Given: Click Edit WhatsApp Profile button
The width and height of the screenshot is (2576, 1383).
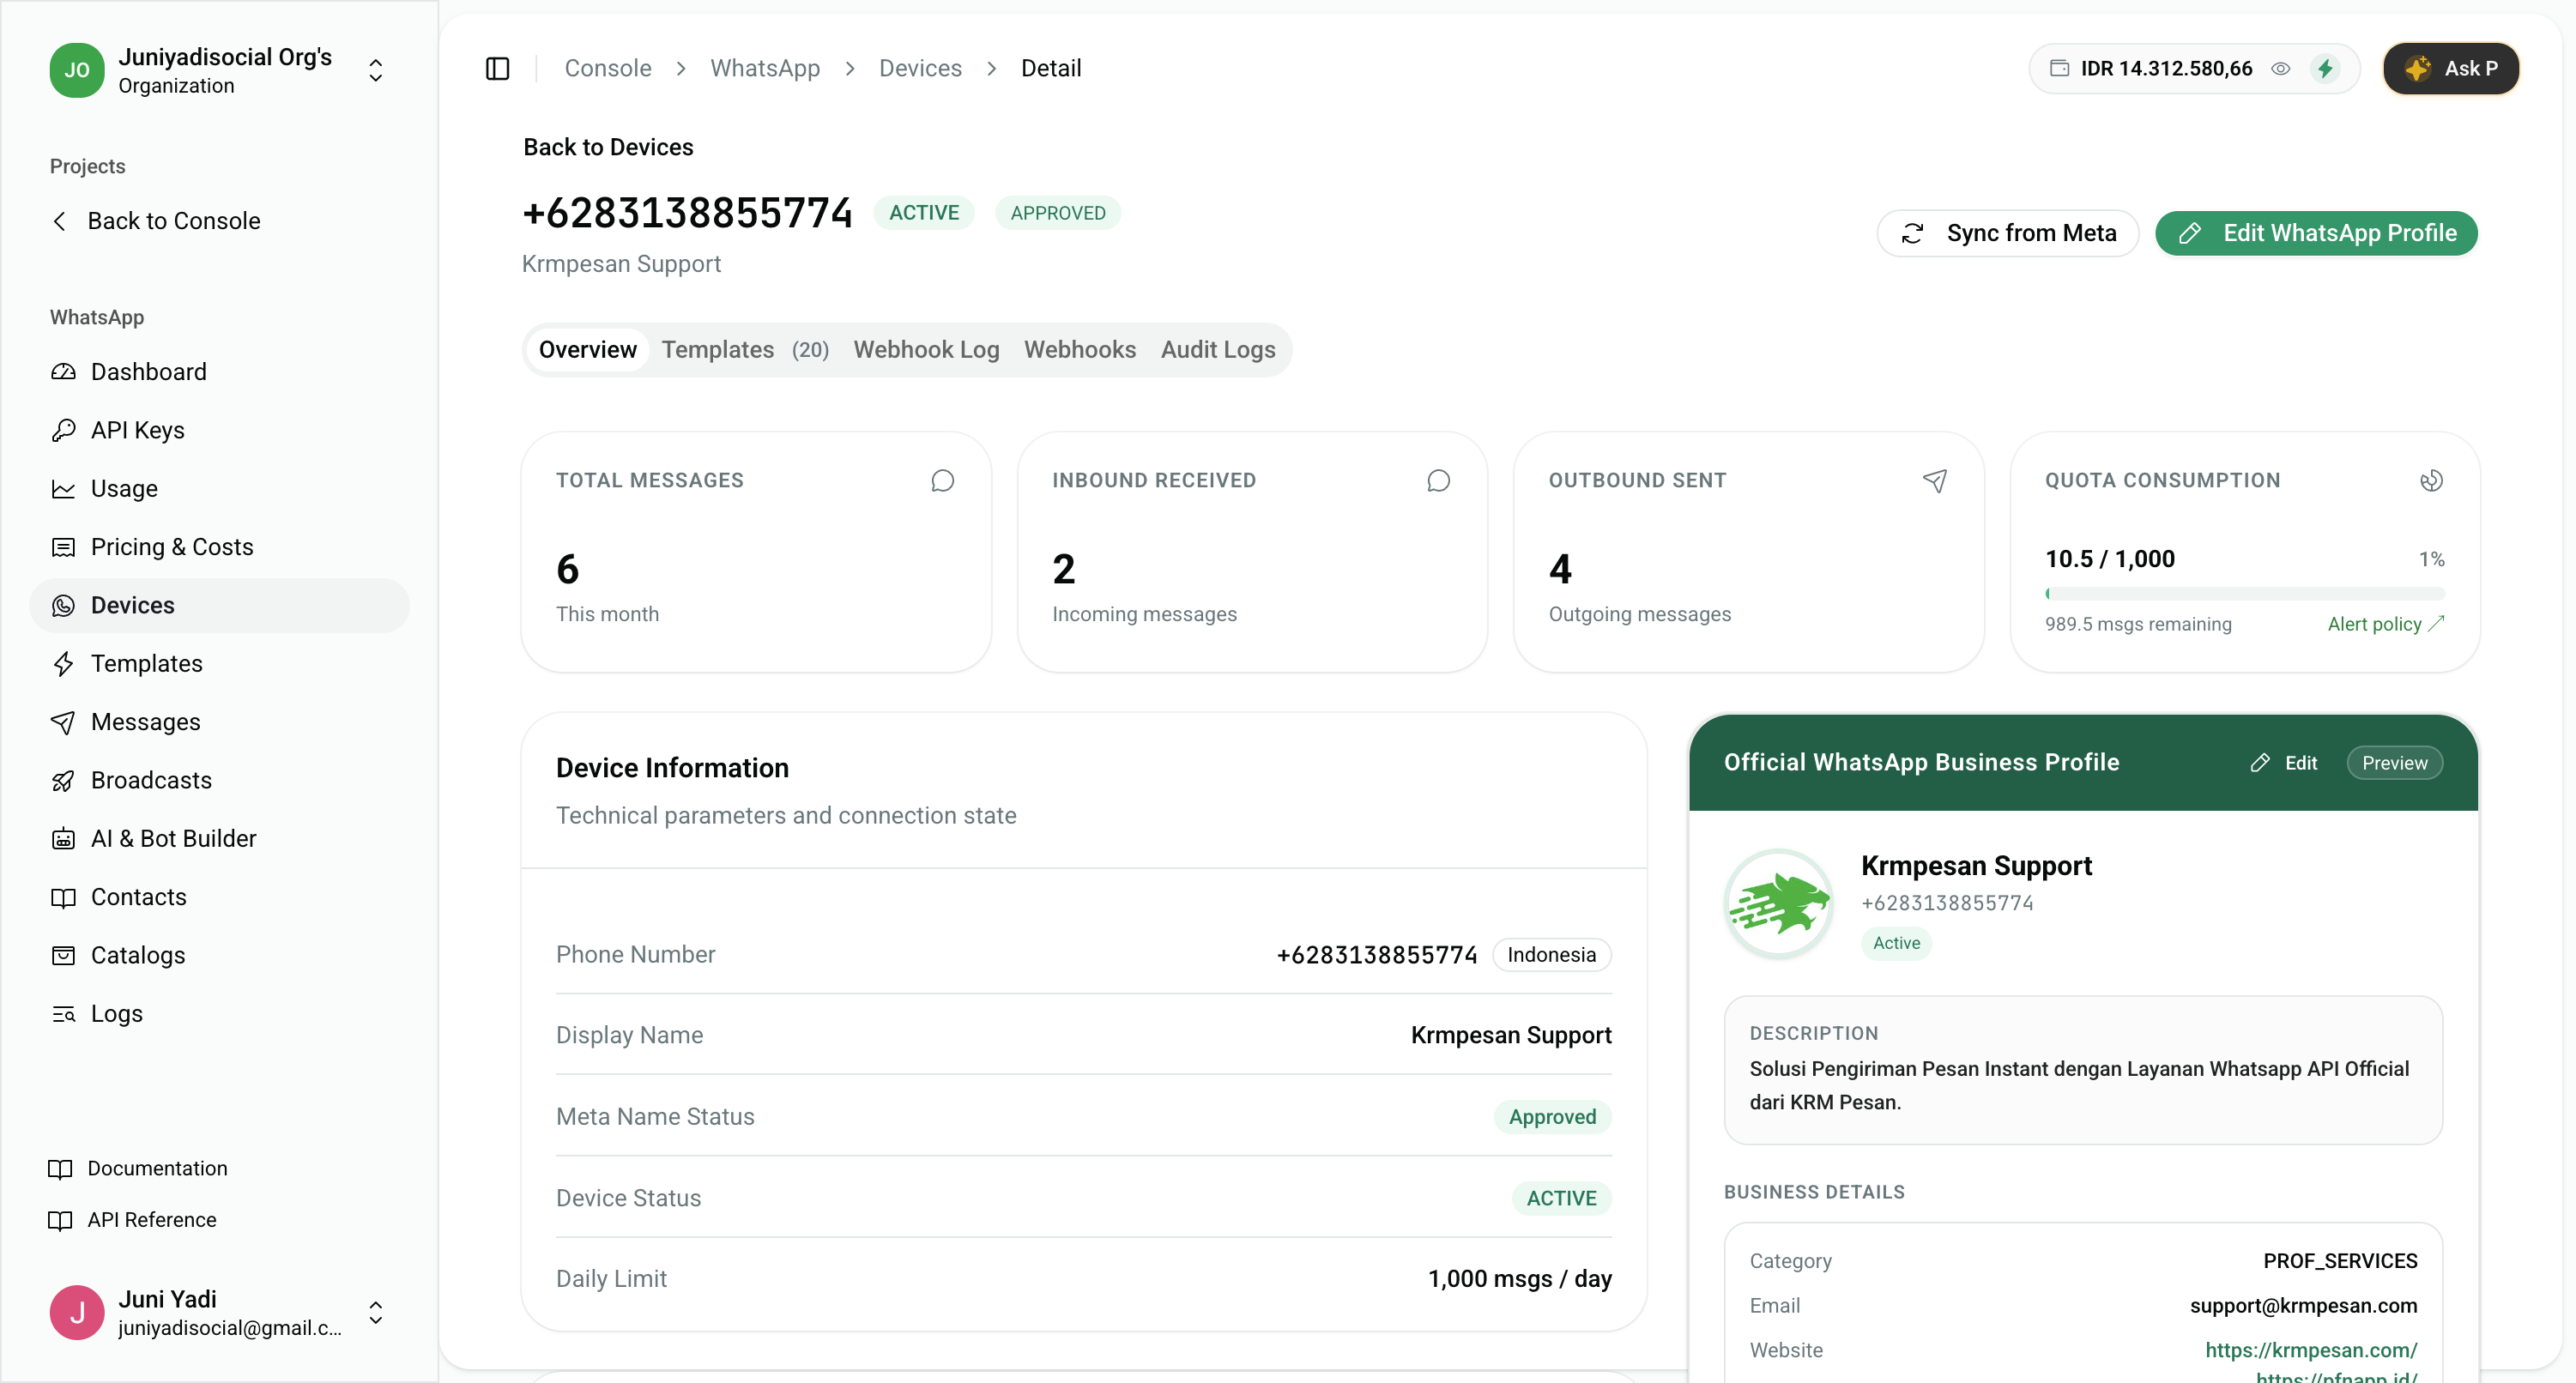Looking at the screenshot, I should [x=2316, y=233].
